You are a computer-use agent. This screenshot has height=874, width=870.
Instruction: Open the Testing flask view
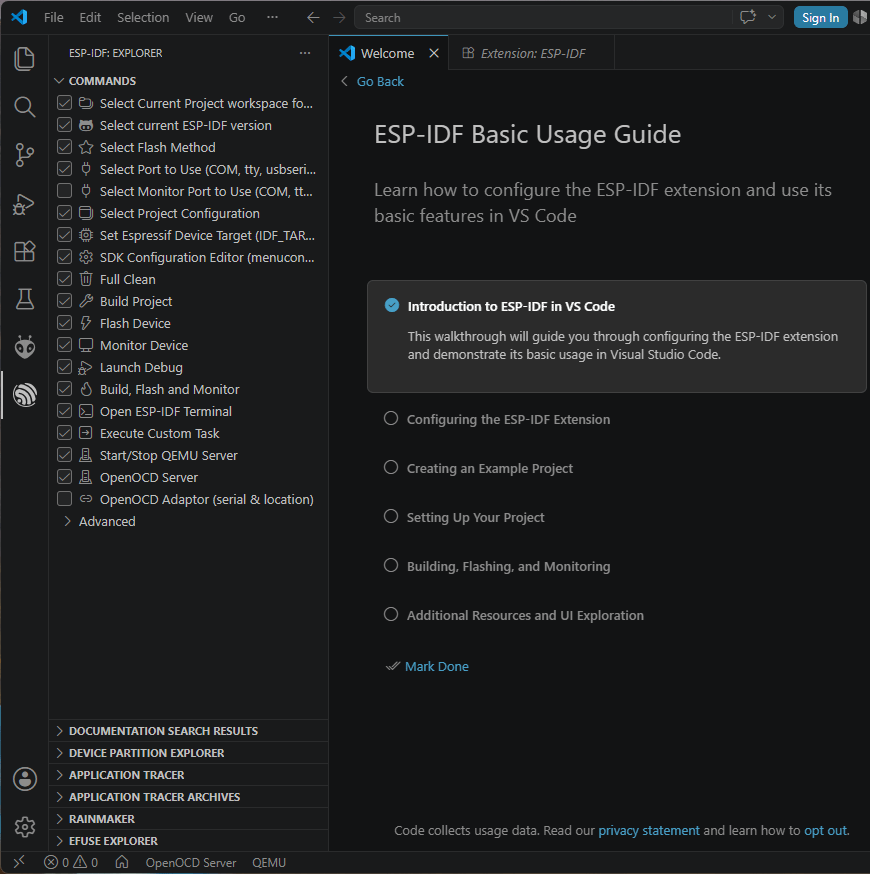pyautogui.click(x=24, y=299)
